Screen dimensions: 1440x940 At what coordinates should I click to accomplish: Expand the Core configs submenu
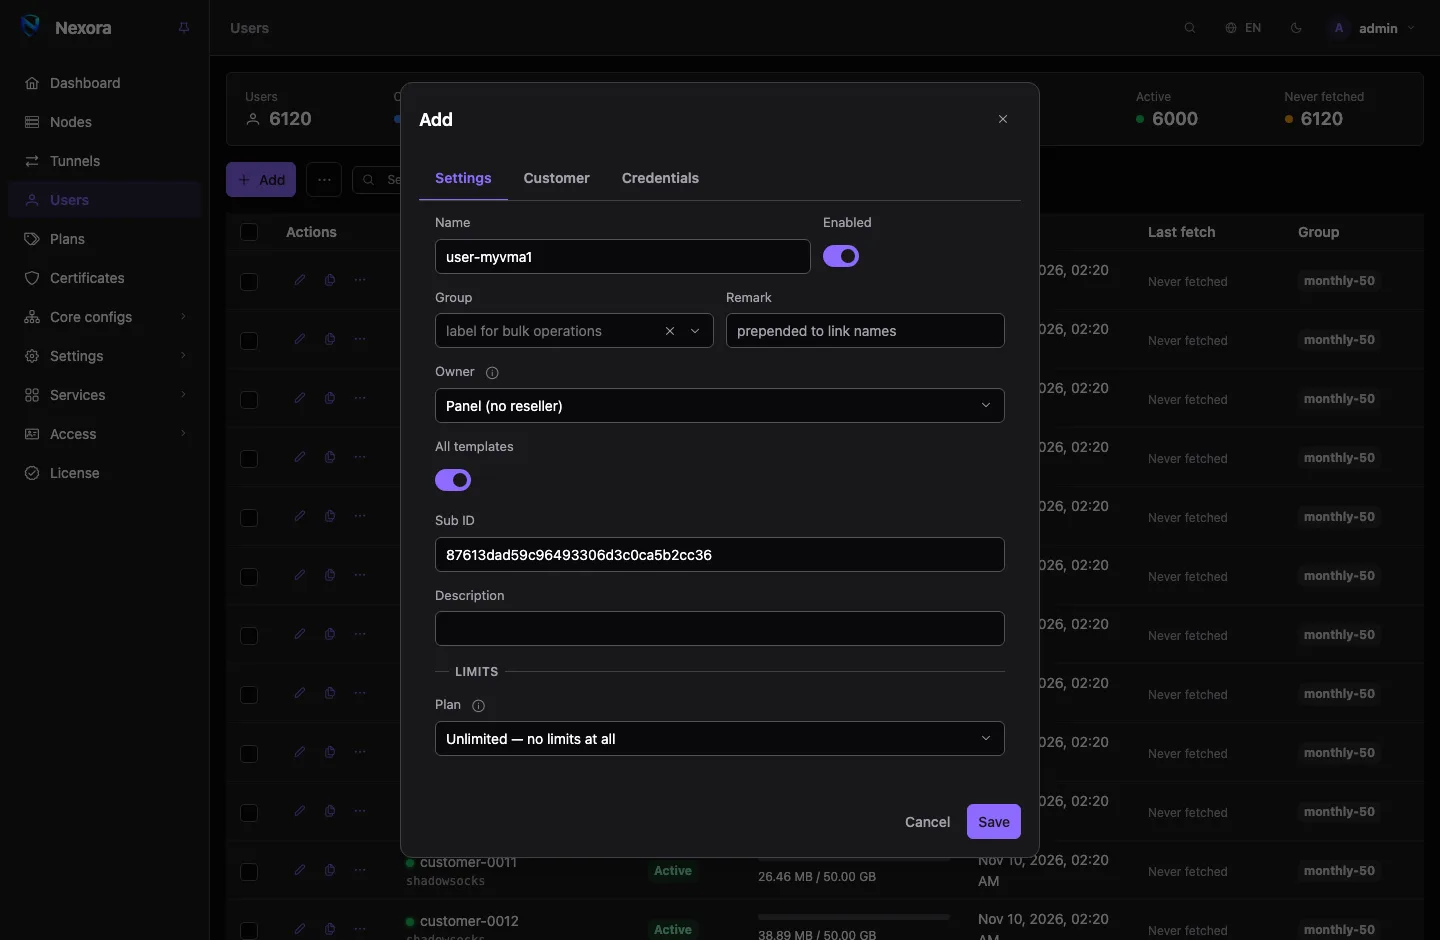105,317
